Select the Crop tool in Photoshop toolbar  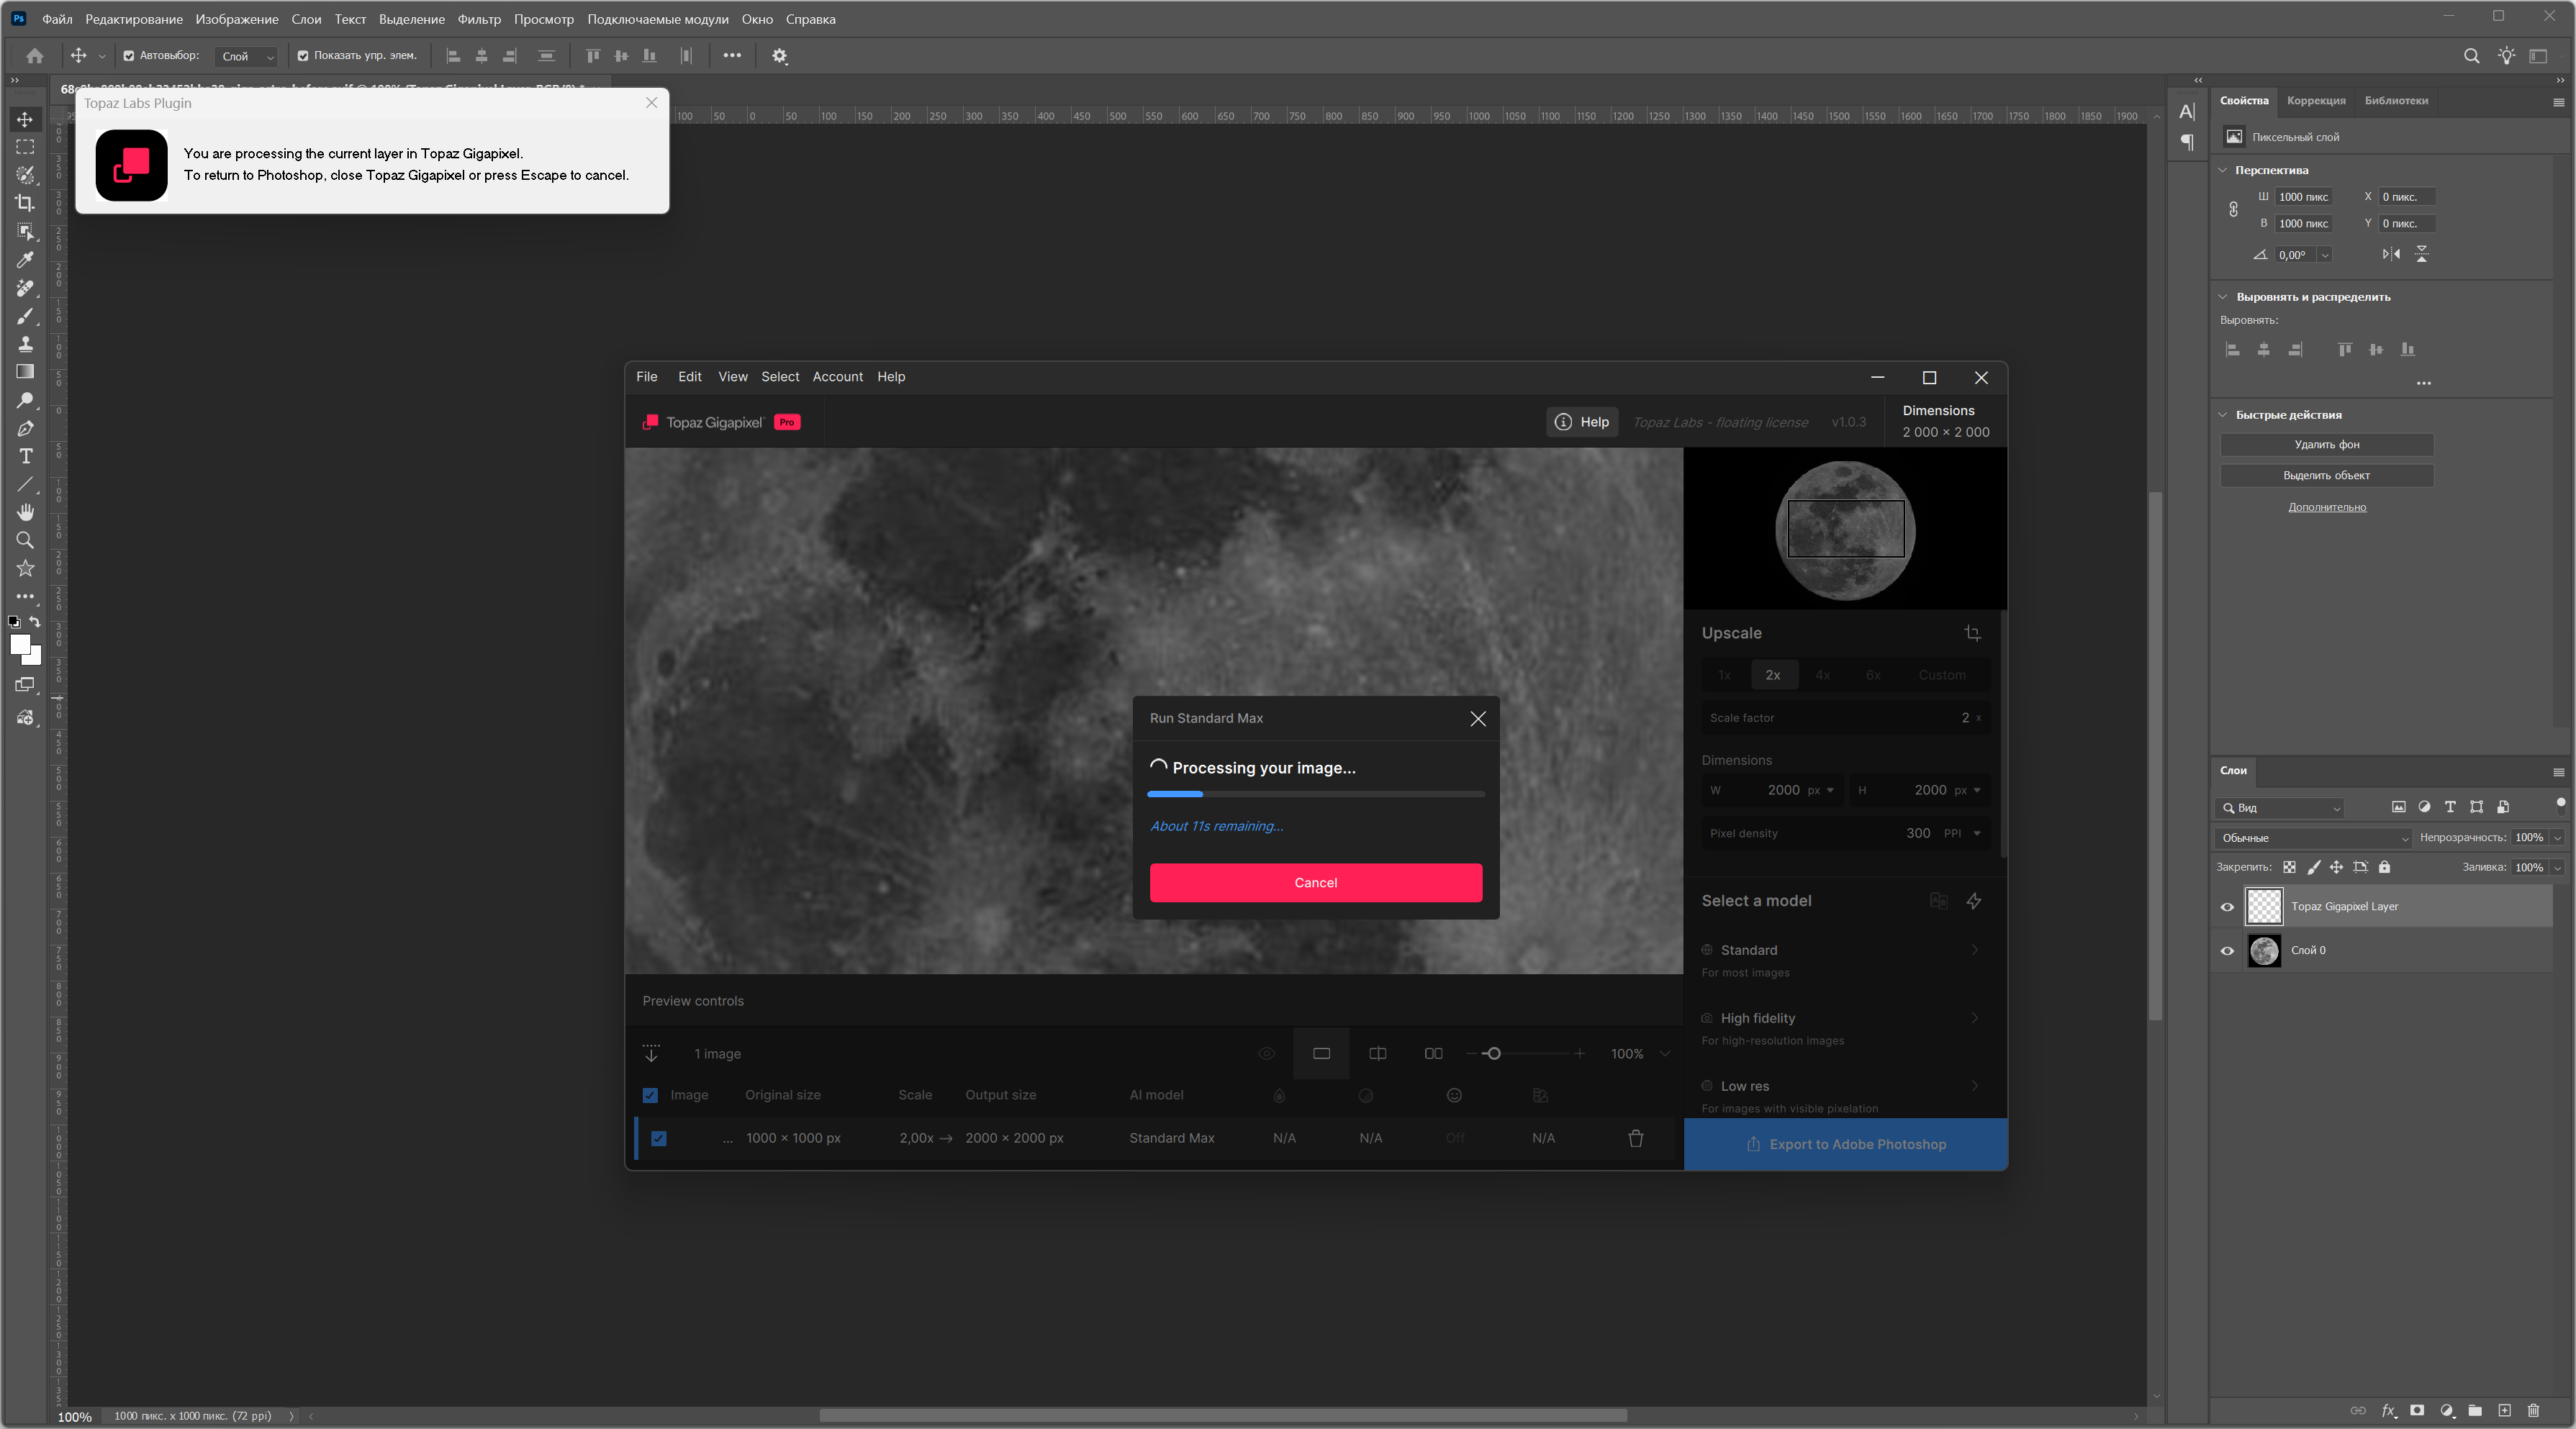point(25,203)
